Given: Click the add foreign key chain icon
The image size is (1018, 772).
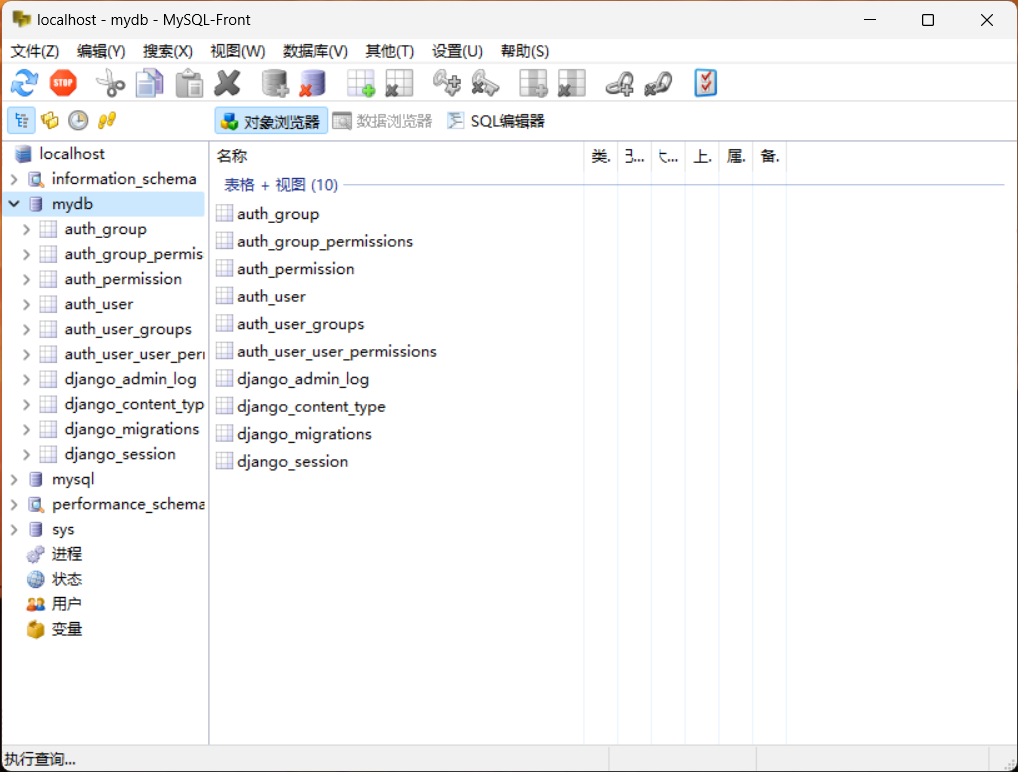Looking at the screenshot, I should tap(619, 83).
